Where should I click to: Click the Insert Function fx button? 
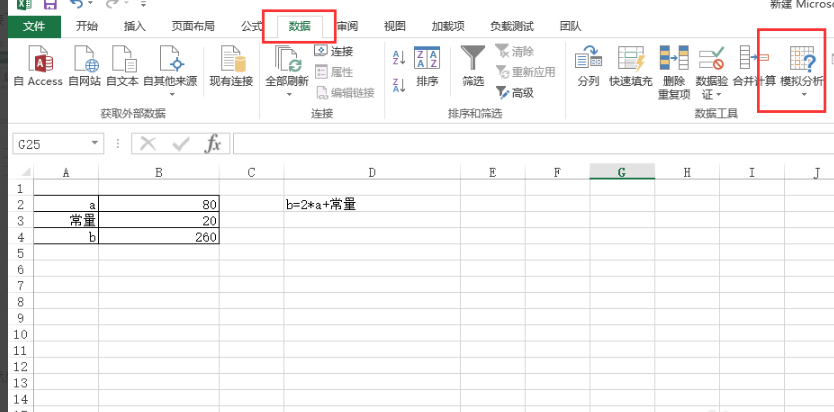213,144
